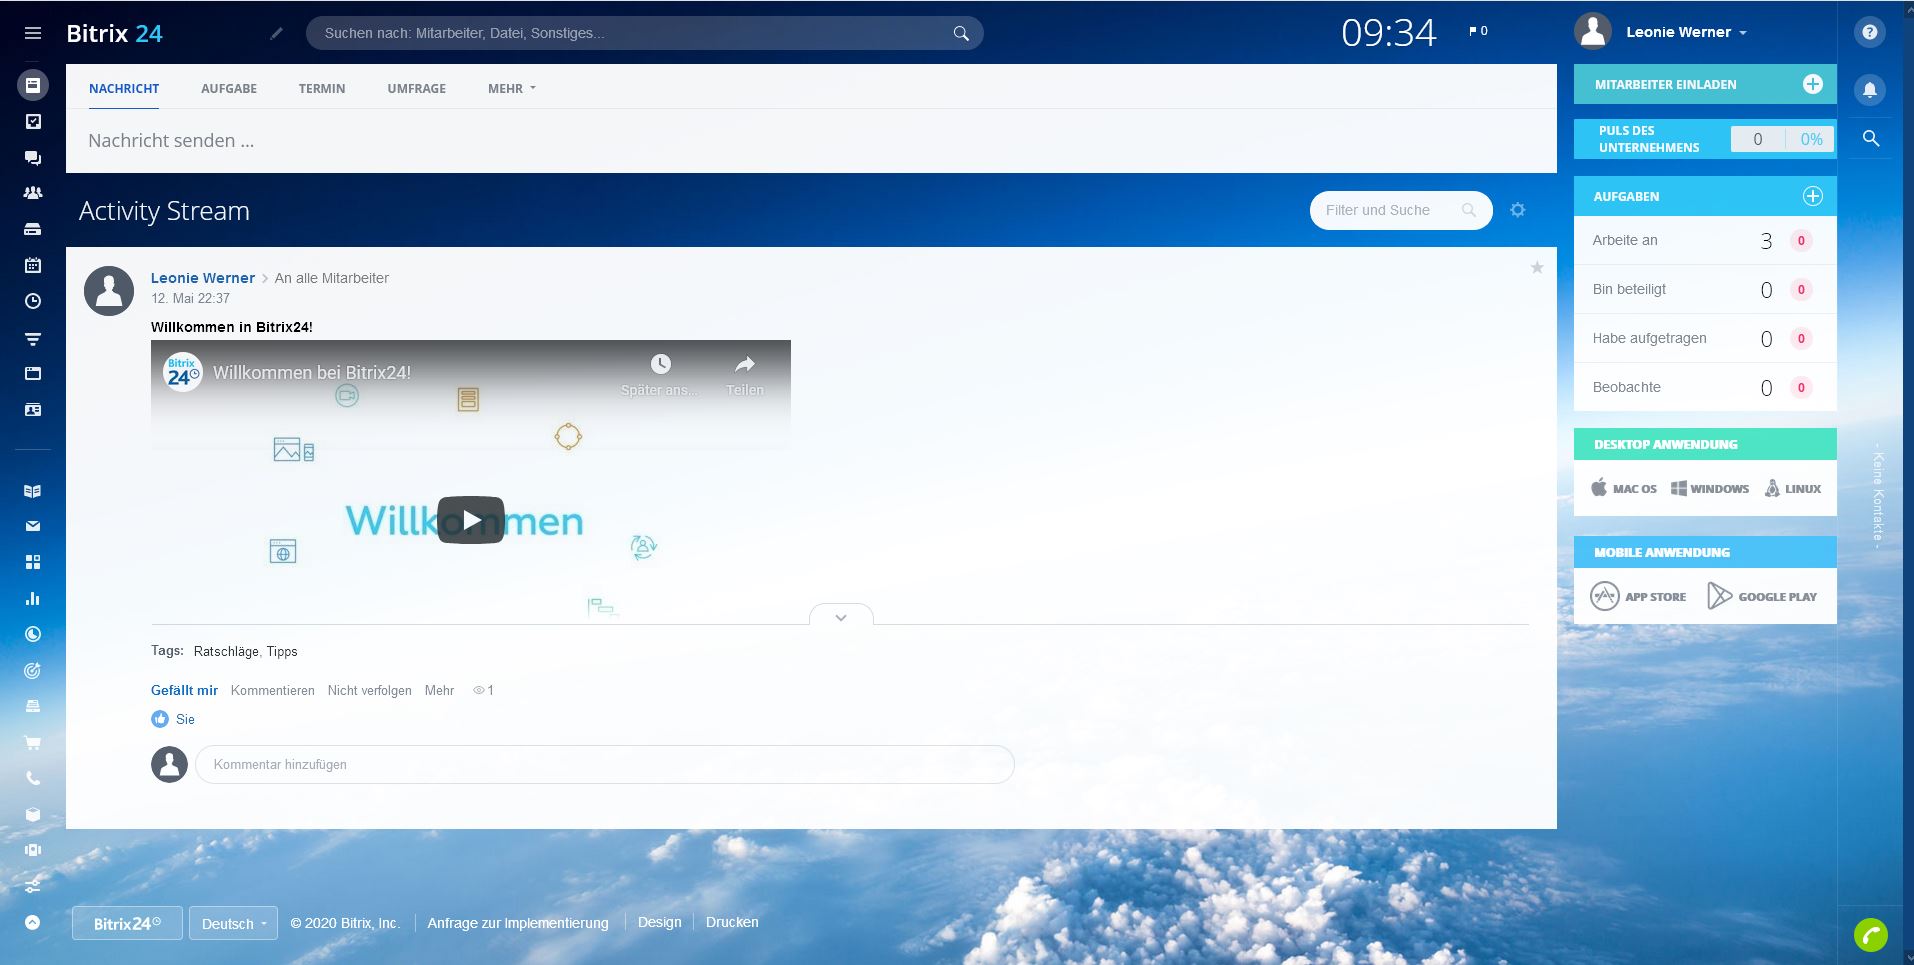1914x965 pixels.
Task: Click the 'Nachricht senden ...' message field
Action: (811, 141)
